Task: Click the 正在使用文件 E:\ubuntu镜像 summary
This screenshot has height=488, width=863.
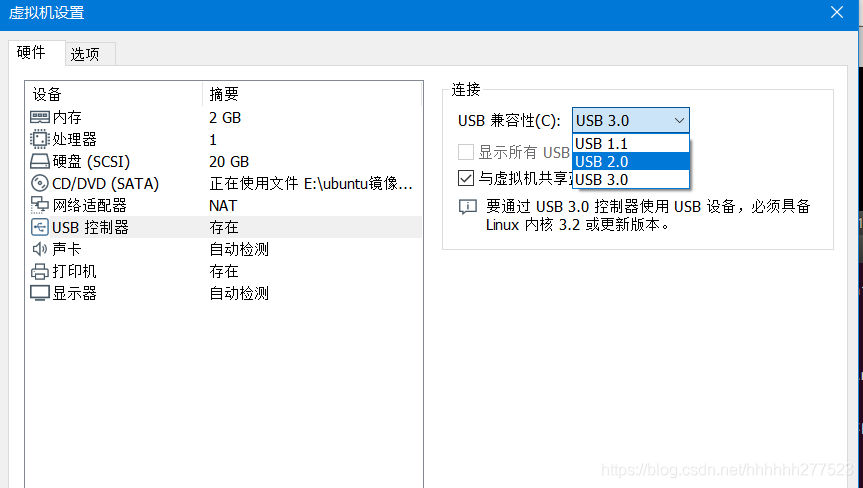Action: click(311, 183)
